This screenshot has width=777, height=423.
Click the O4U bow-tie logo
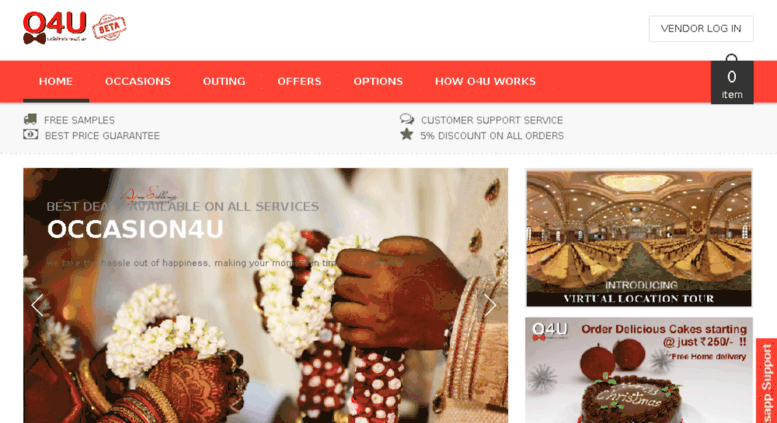pos(55,28)
